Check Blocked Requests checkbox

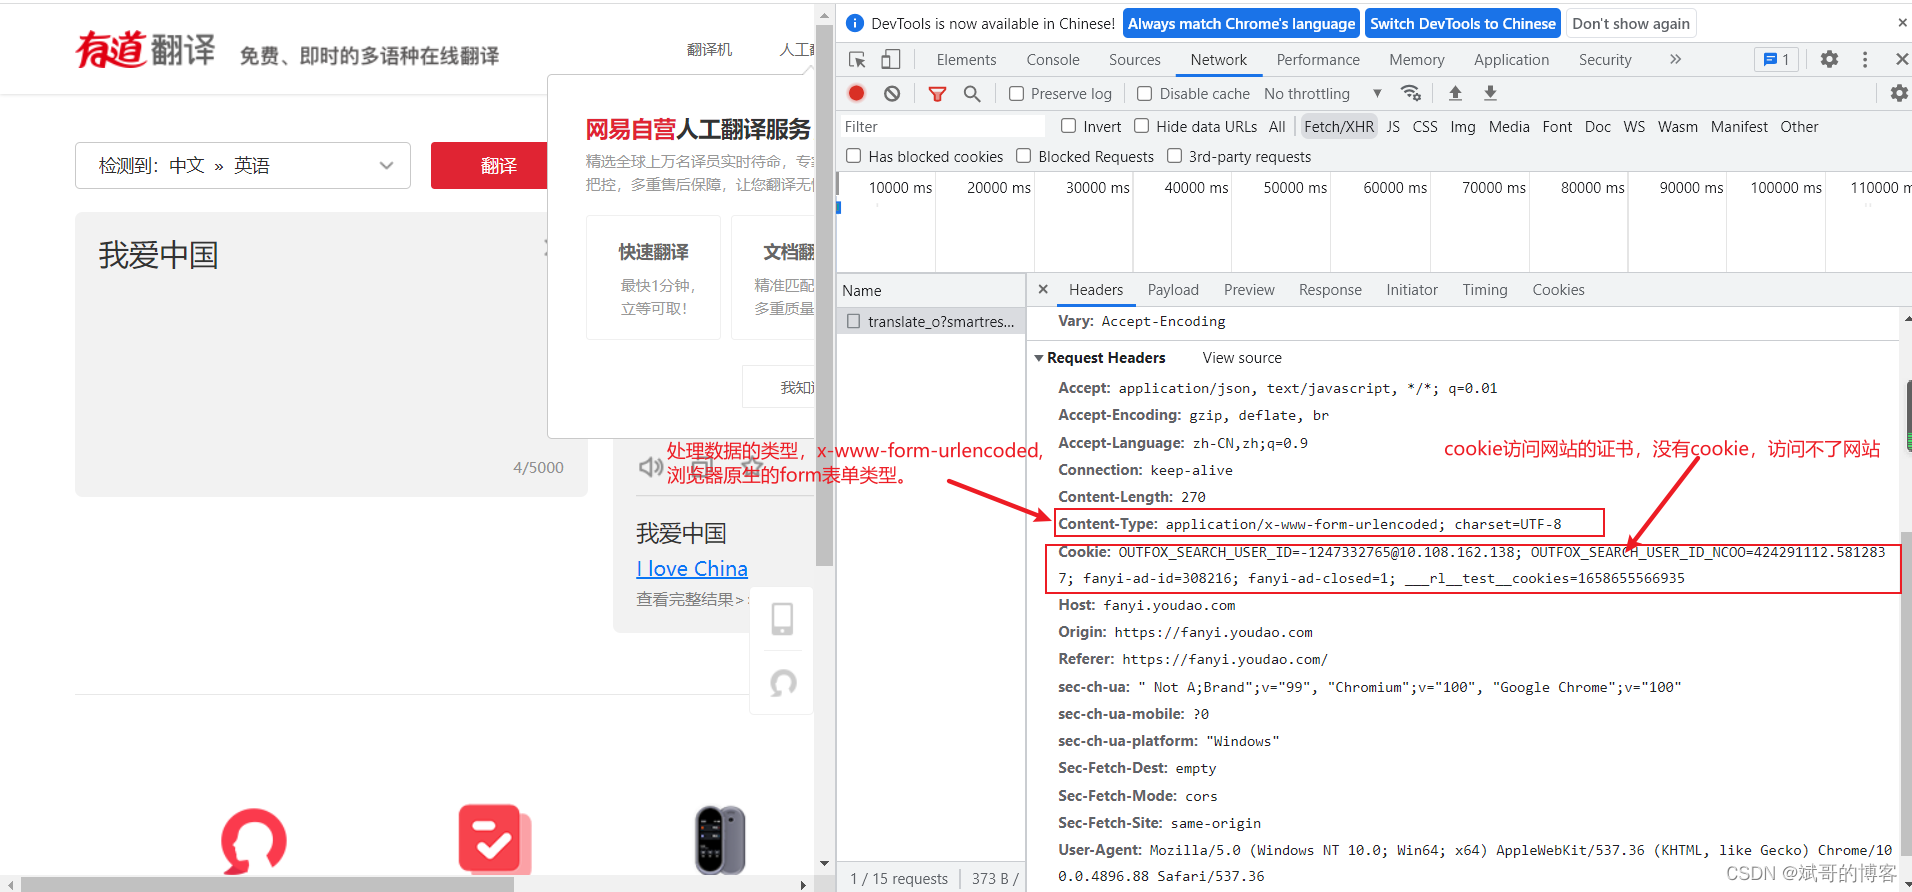[1023, 156]
